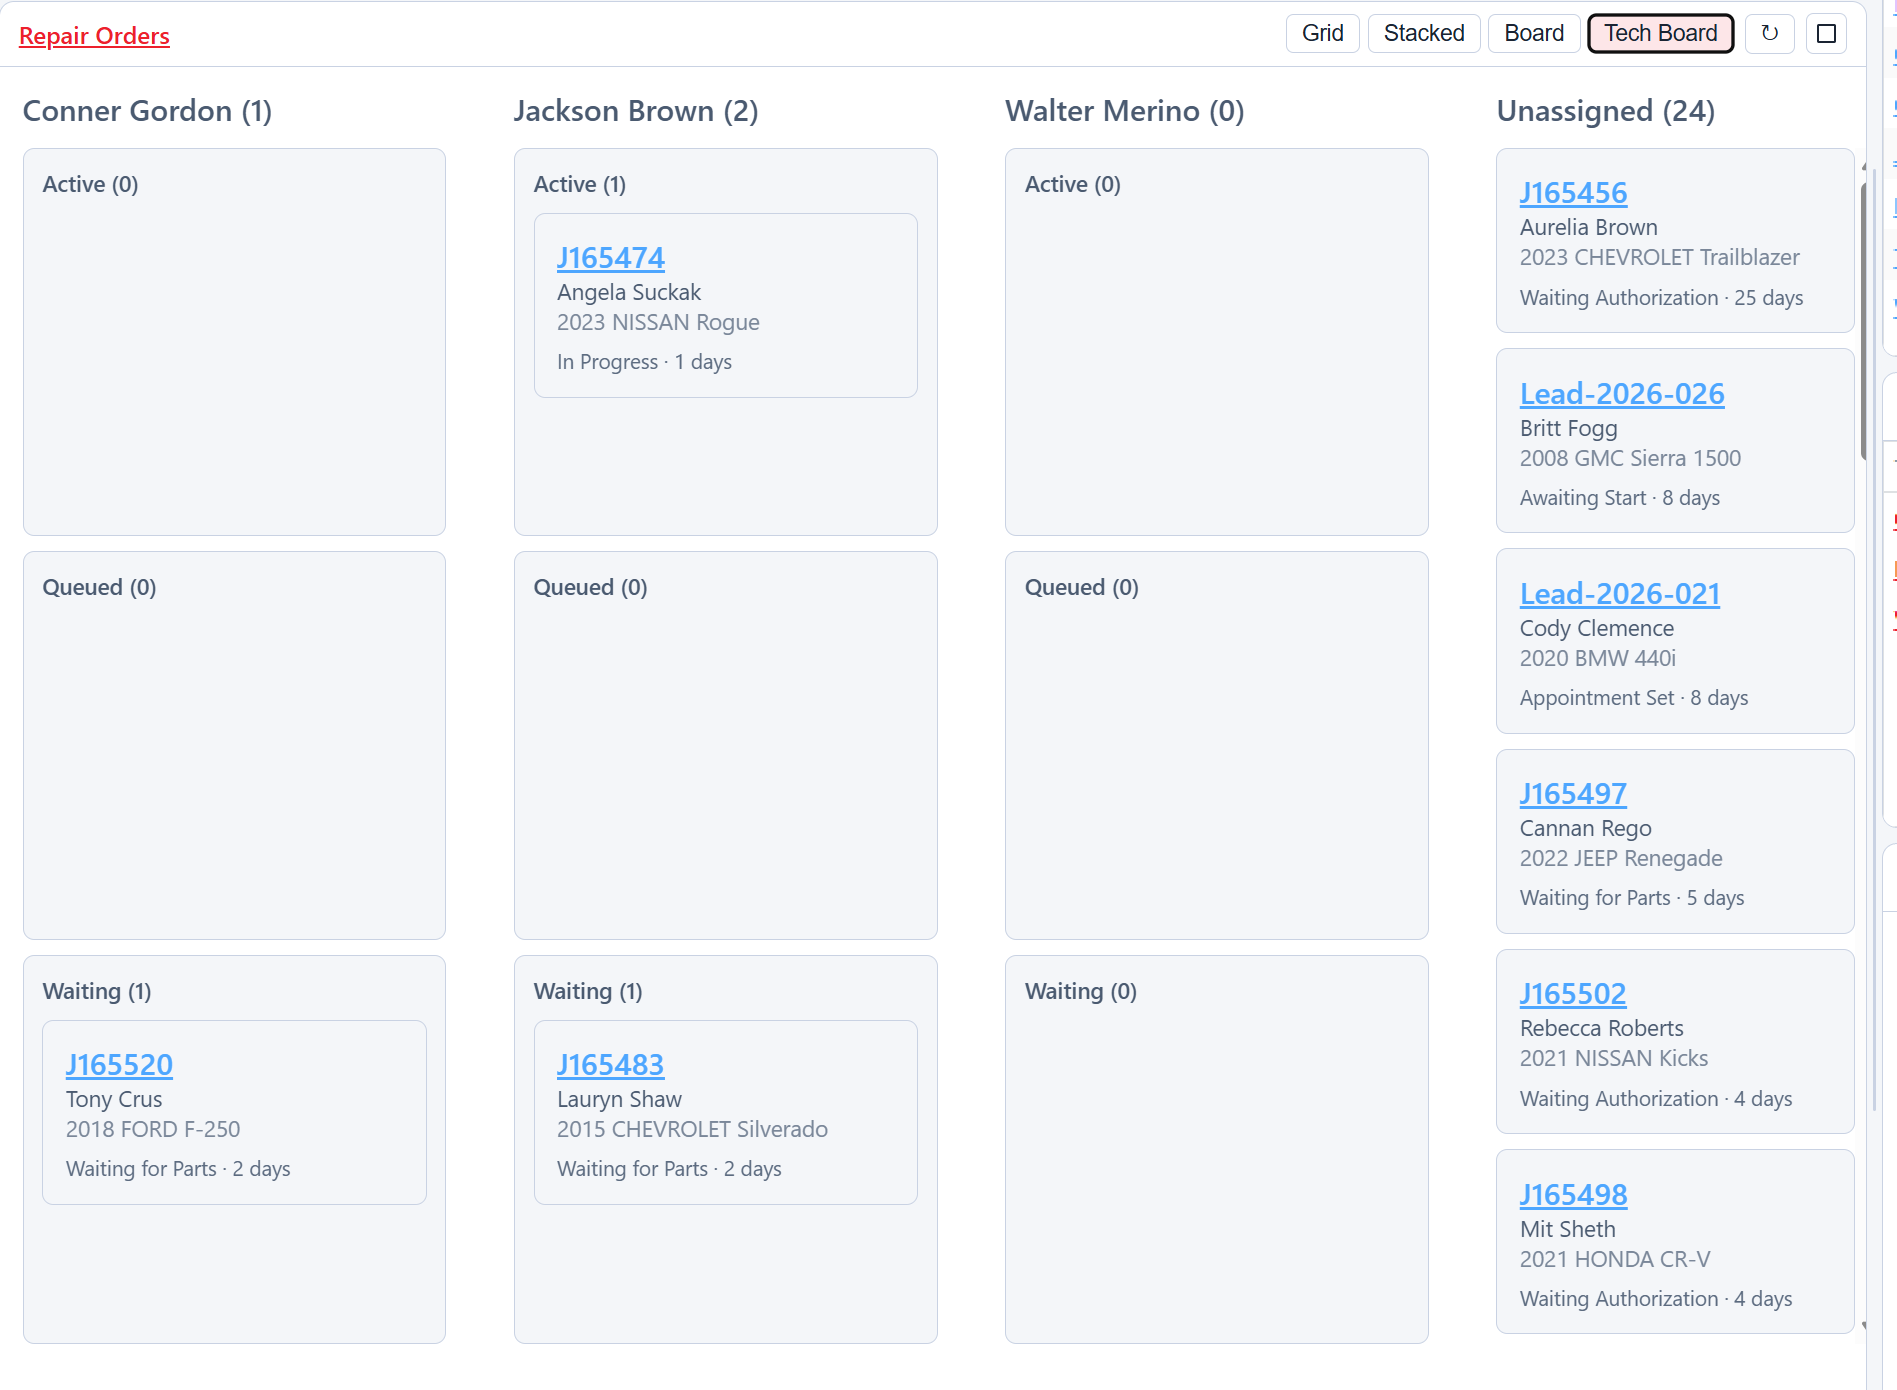Refresh the repair orders board
Screen dimensions: 1897x1390
(x=1769, y=33)
